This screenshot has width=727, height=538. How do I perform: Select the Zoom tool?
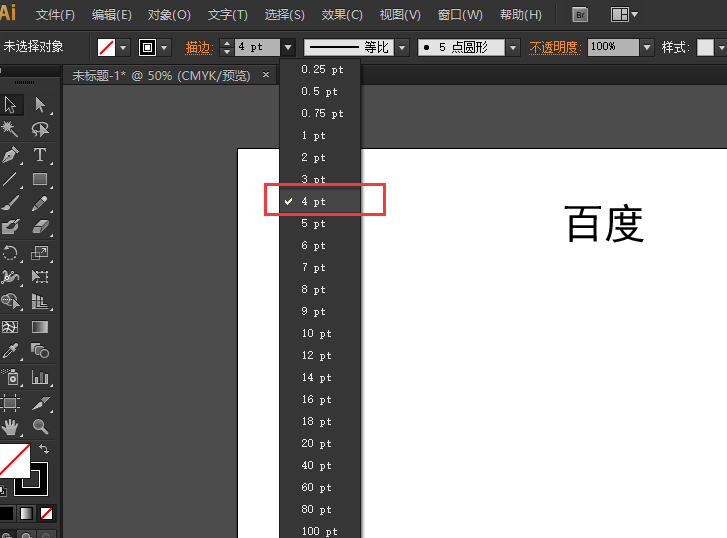(x=40, y=427)
